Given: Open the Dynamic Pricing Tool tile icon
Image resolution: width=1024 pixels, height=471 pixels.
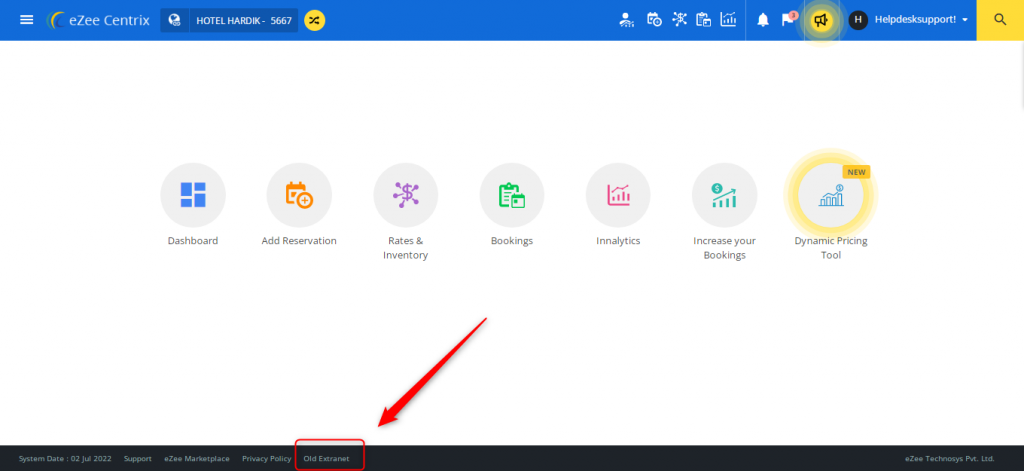Looking at the screenshot, I should point(831,195).
